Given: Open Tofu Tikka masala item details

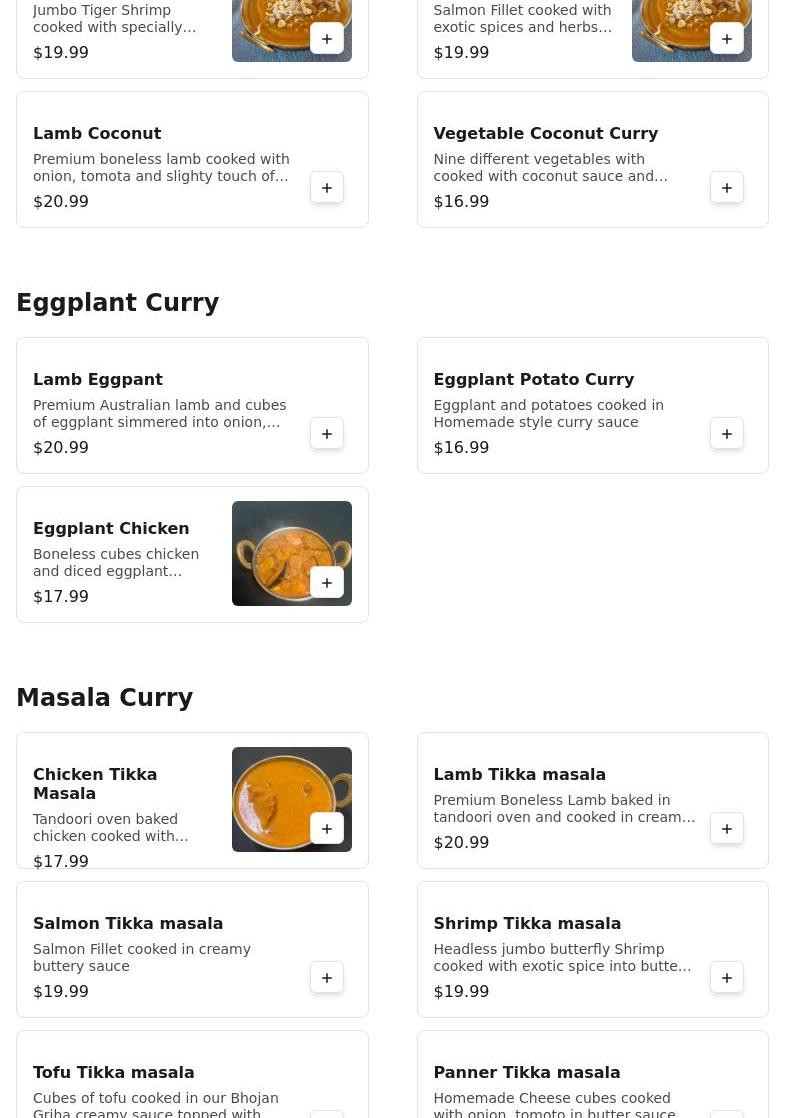Looking at the screenshot, I should pos(193,1075).
